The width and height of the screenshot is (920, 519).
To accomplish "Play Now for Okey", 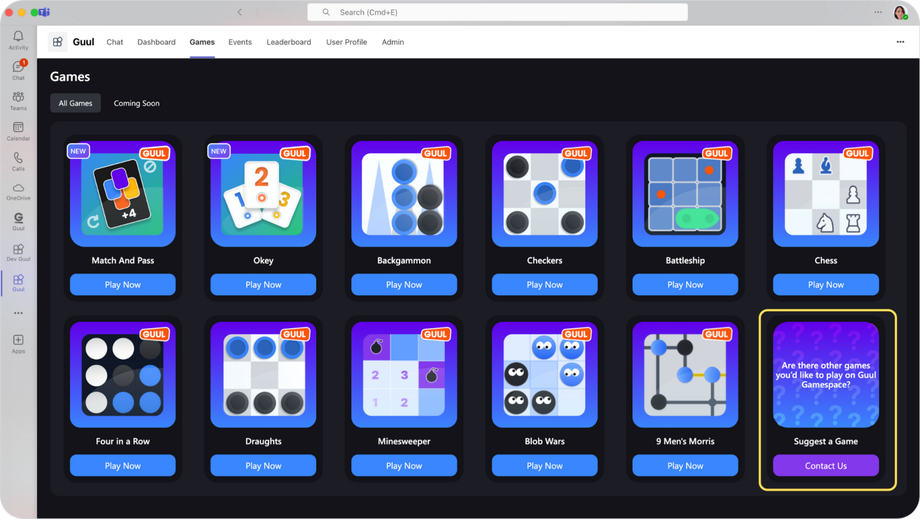I will (263, 284).
